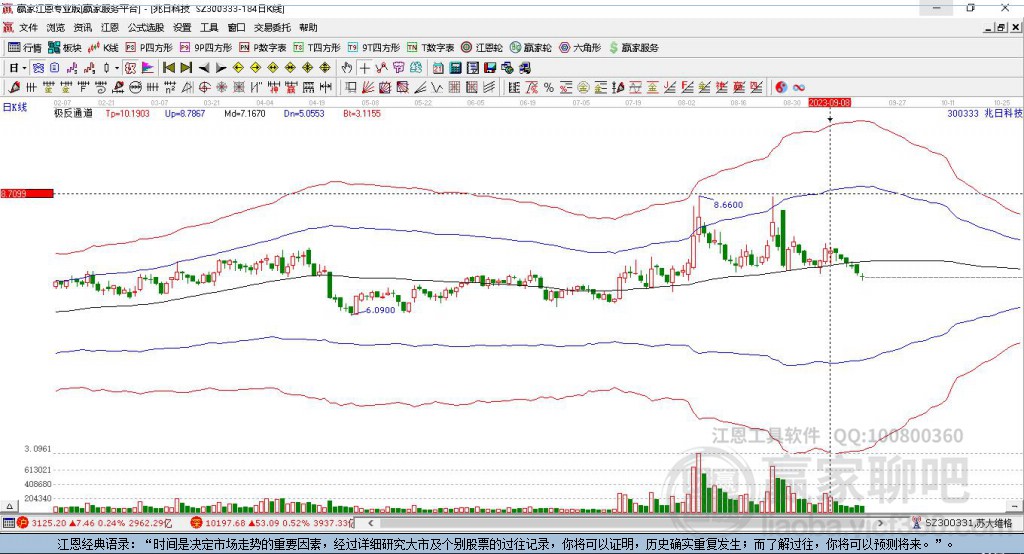The width and height of the screenshot is (1024, 554).
Task: Click the Md=7.1670 indicator value
Action: (x=245, y=114)
